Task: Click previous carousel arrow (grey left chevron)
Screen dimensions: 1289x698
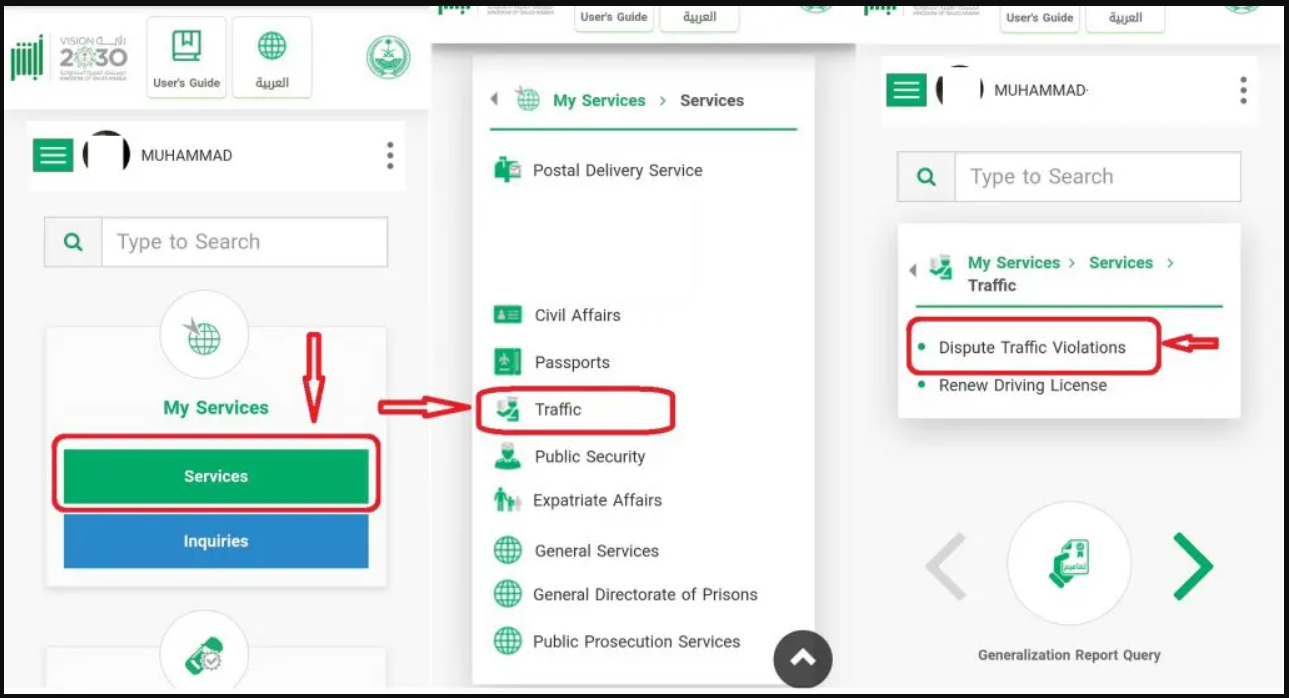Action: [945, 566]
